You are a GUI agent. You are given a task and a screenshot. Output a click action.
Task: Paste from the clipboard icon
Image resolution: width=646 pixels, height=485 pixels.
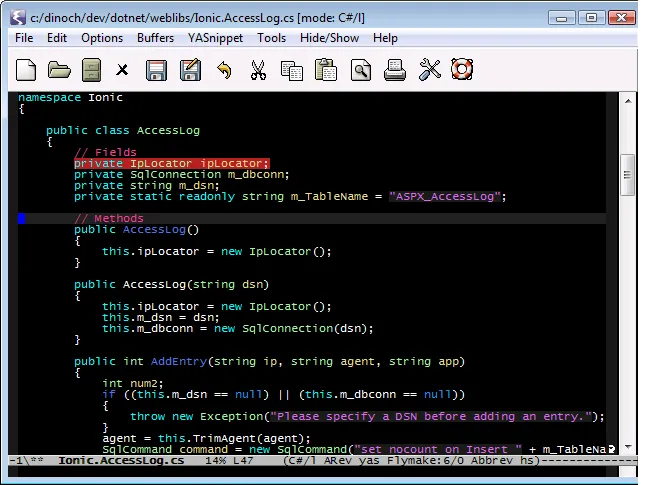click(325, 70)
